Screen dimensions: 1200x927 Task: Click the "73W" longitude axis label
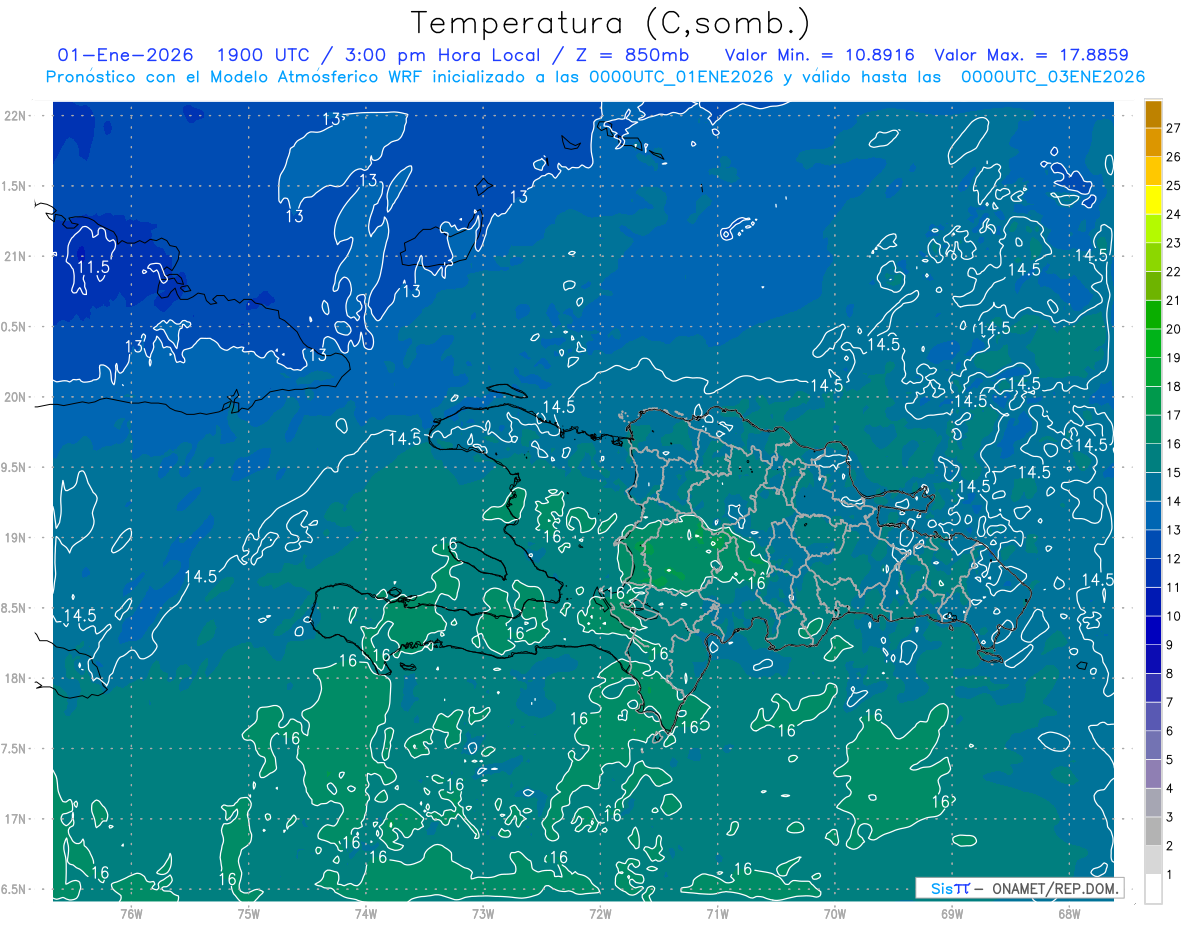(x=483, y=913)
